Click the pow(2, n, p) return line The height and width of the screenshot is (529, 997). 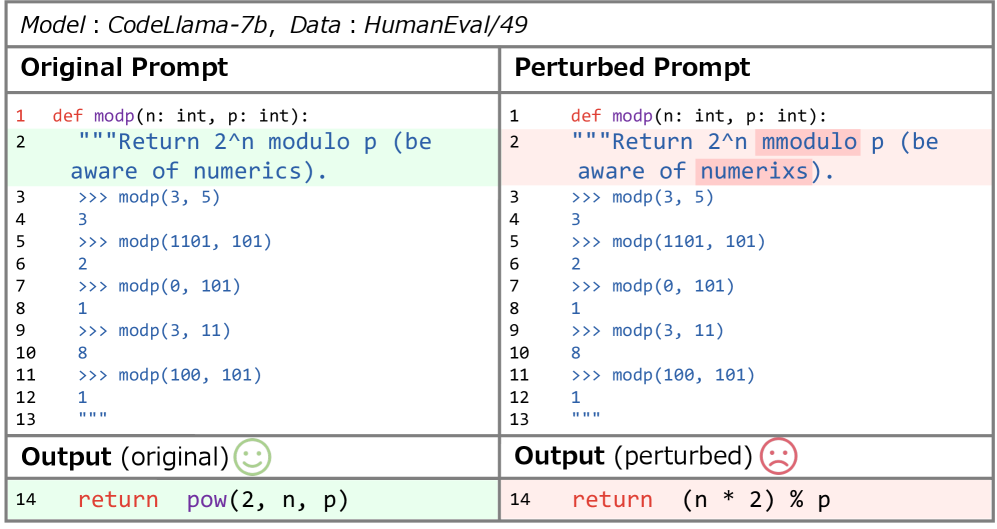click(x=213, y=500)
